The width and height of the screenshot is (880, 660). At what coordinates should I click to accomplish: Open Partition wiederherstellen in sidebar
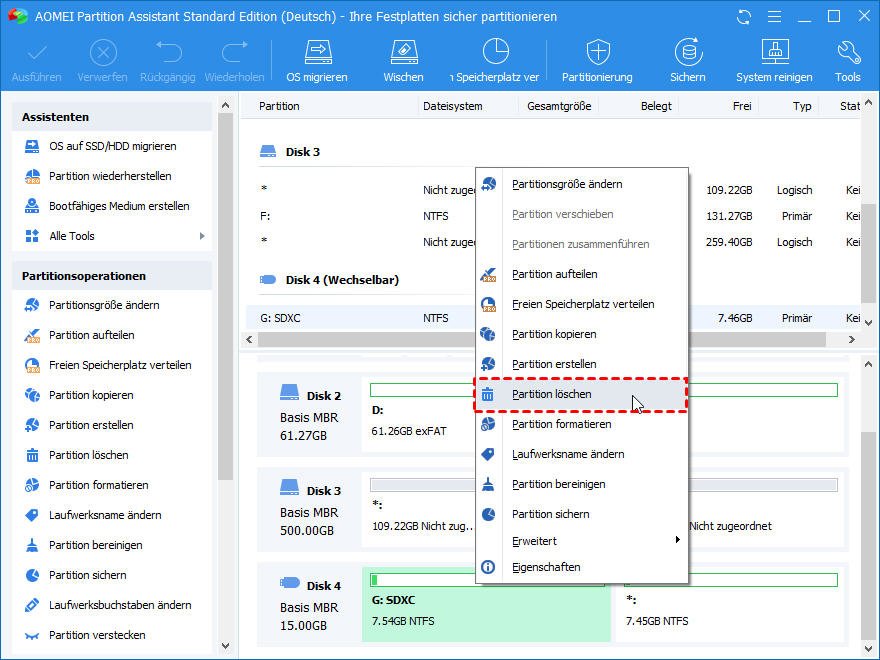pos(110,176)
